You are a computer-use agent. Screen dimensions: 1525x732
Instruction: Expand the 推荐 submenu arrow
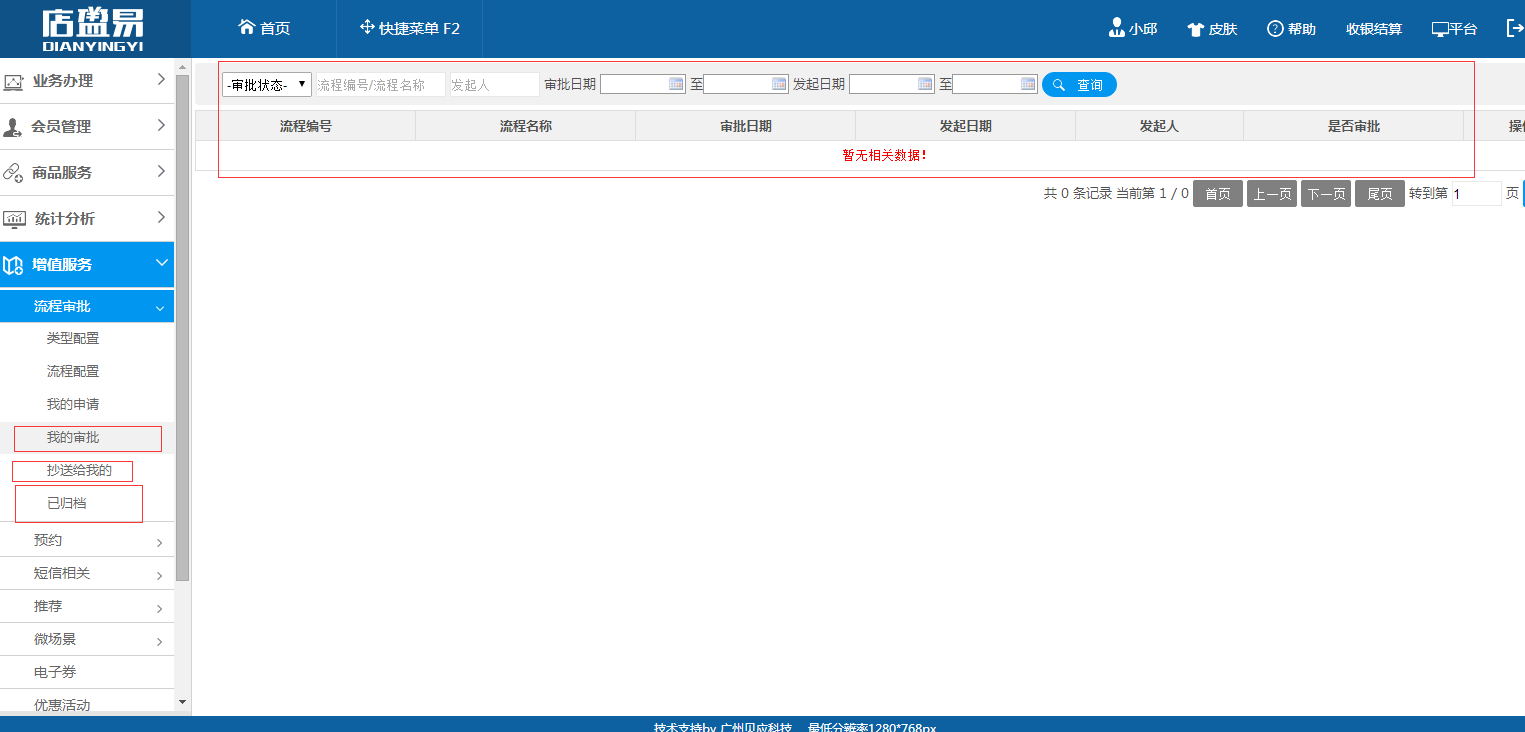point(160,609)
